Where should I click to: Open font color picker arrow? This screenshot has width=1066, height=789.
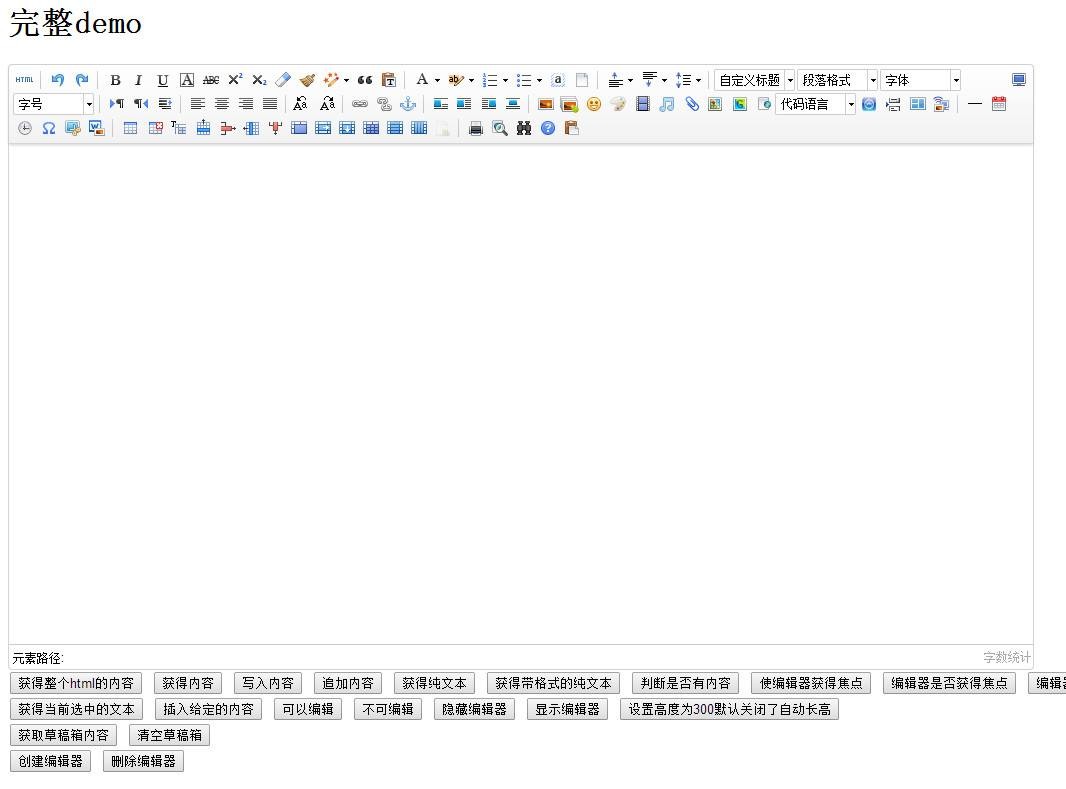coord(437,81)
